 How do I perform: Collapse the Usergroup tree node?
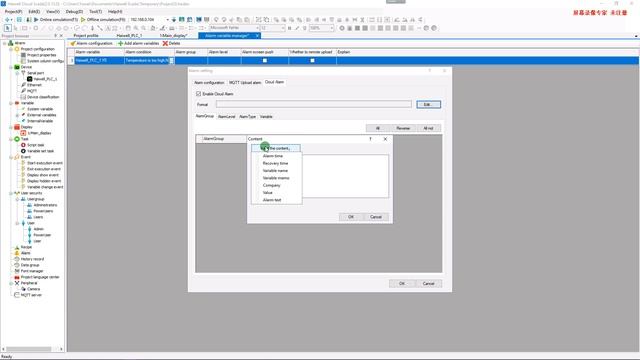(18, 199)
